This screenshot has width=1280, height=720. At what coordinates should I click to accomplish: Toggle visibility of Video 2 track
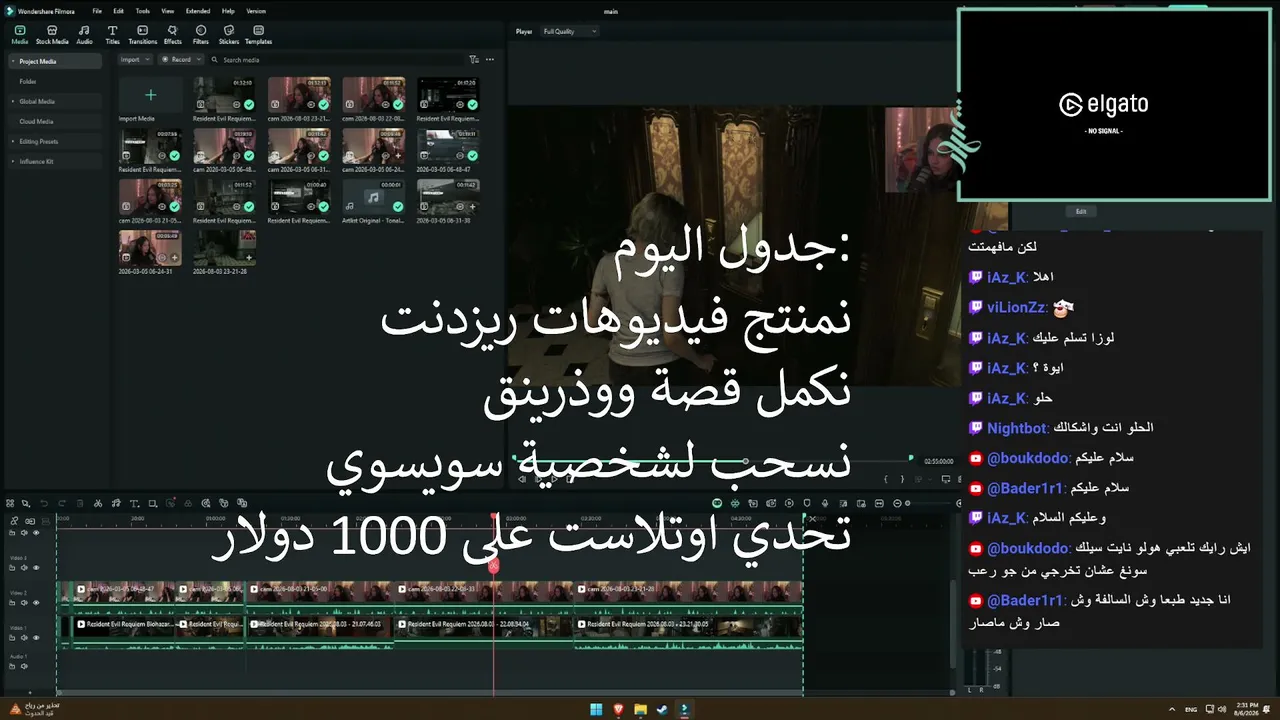(x=36, y=602)
